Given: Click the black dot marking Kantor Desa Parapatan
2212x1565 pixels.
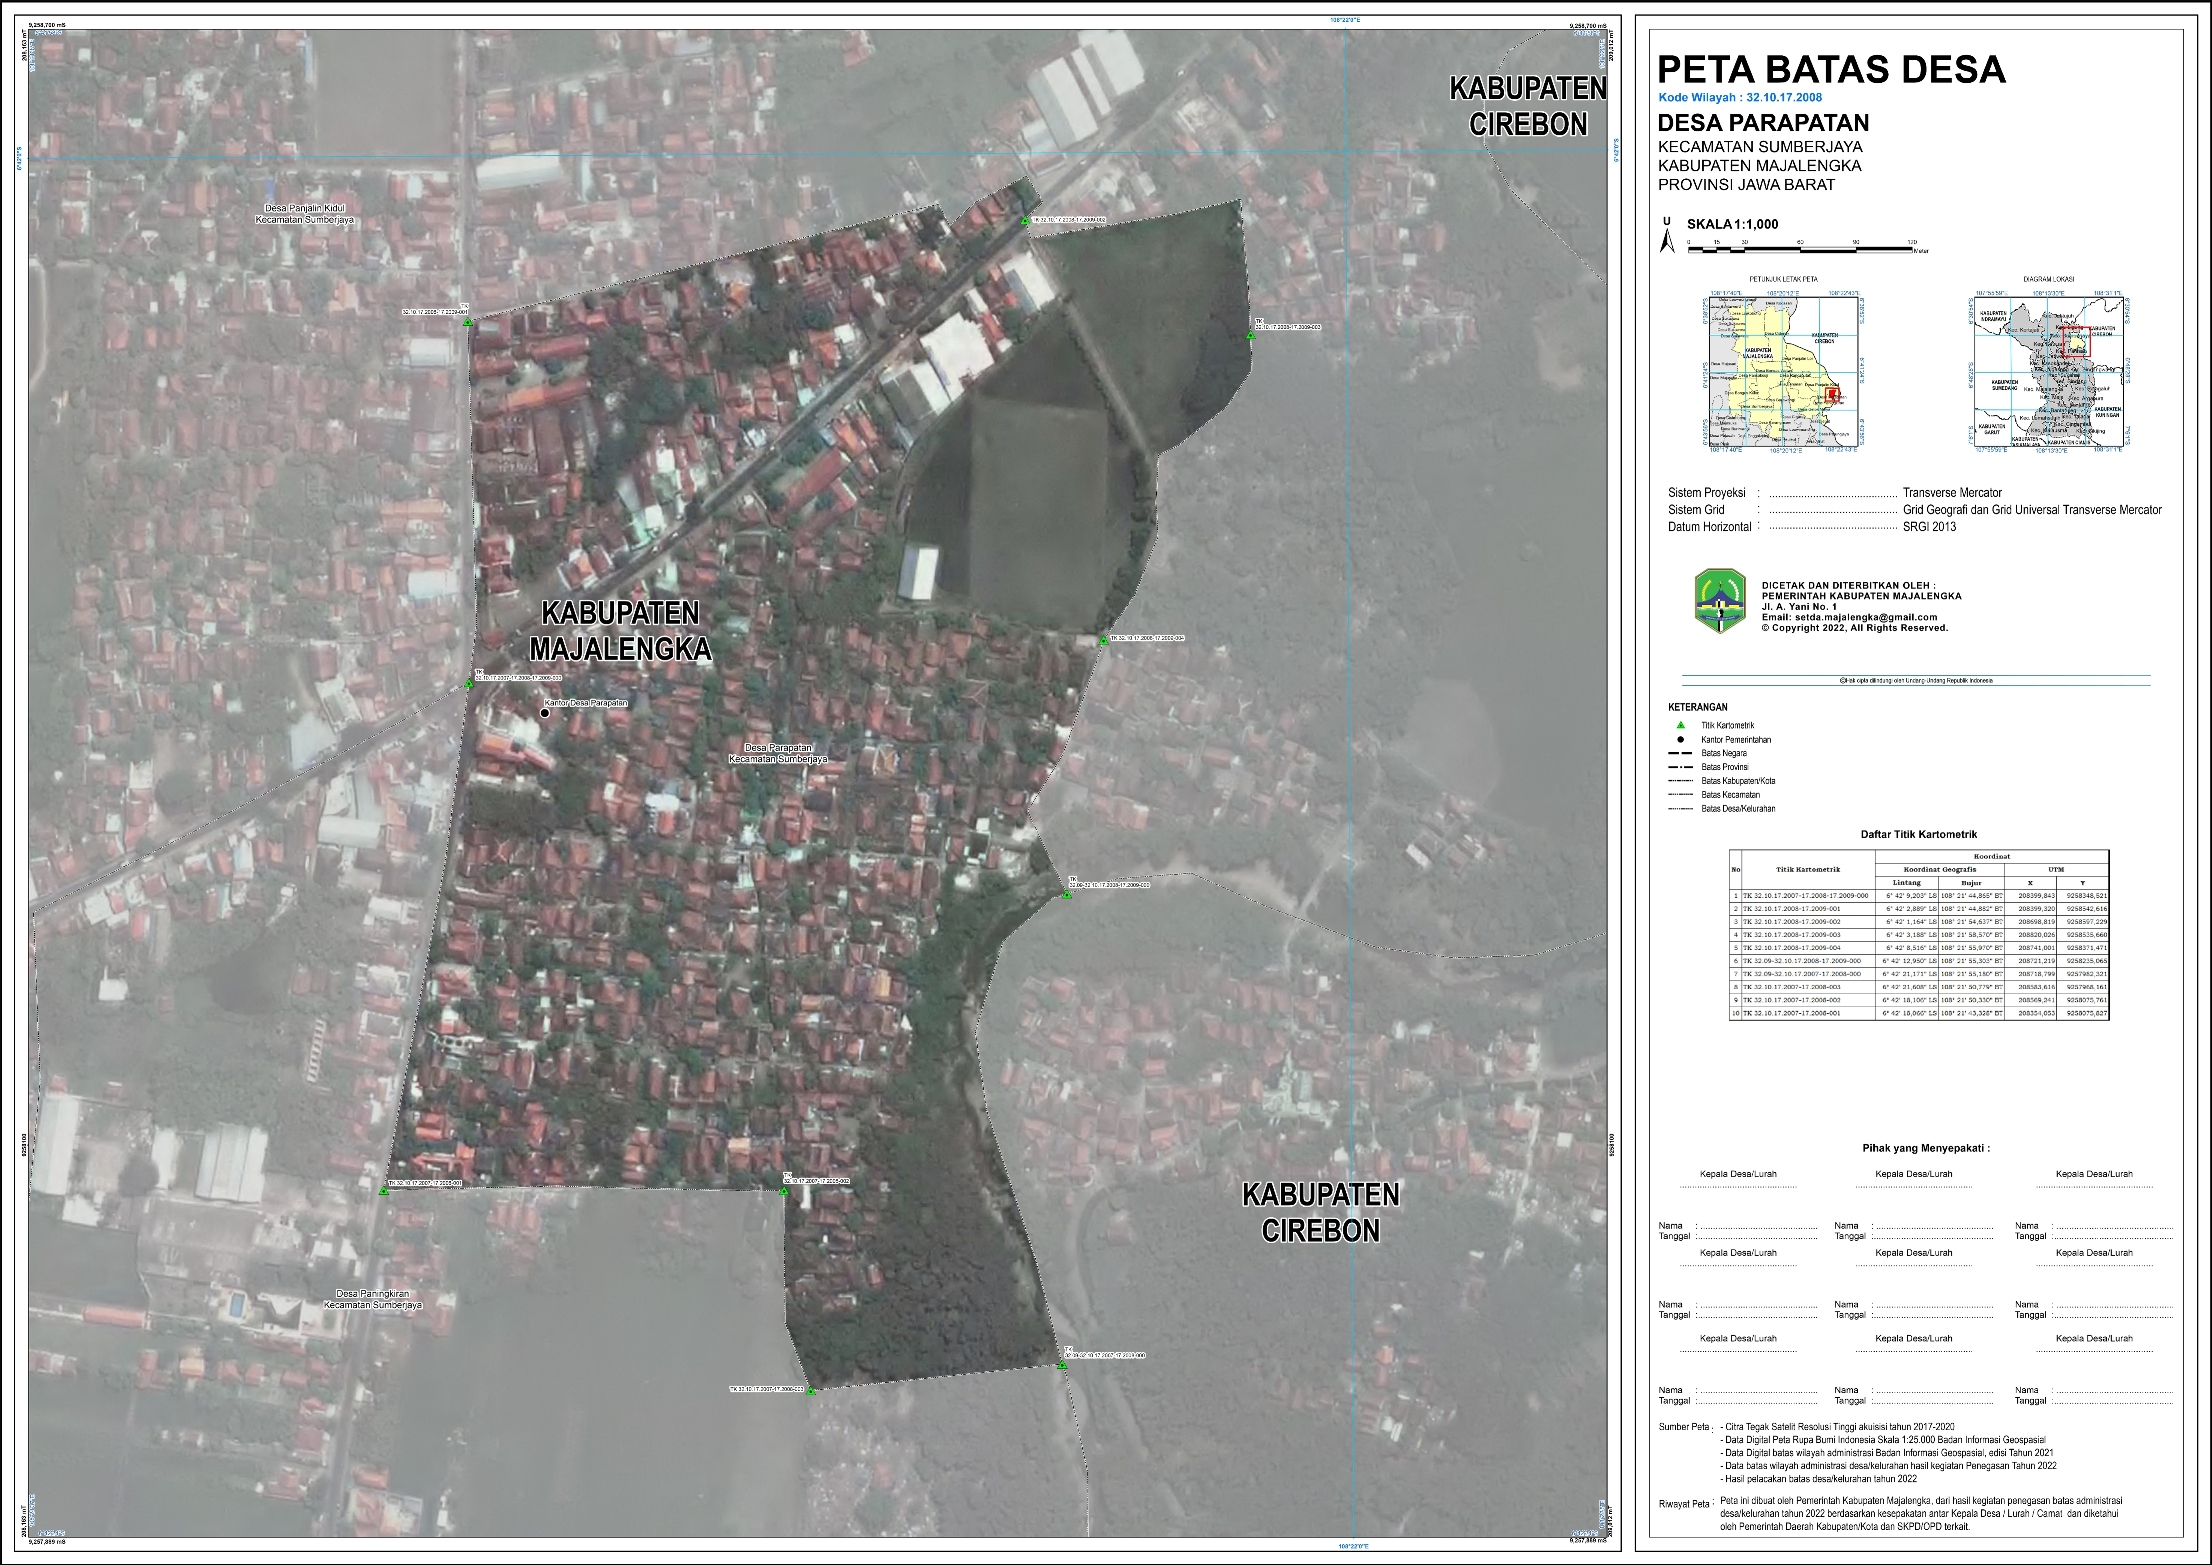Looking at the screenshot, I should point(544,713).
